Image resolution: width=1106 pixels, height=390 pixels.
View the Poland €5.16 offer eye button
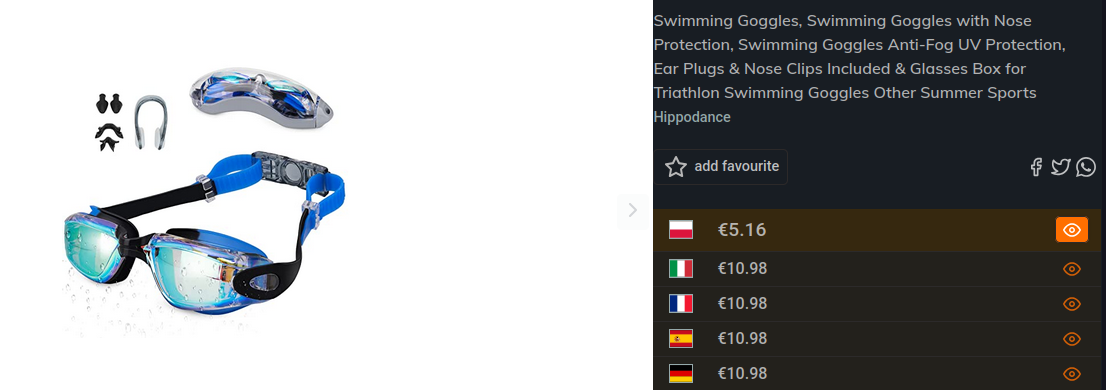(x=1071, y=230)
